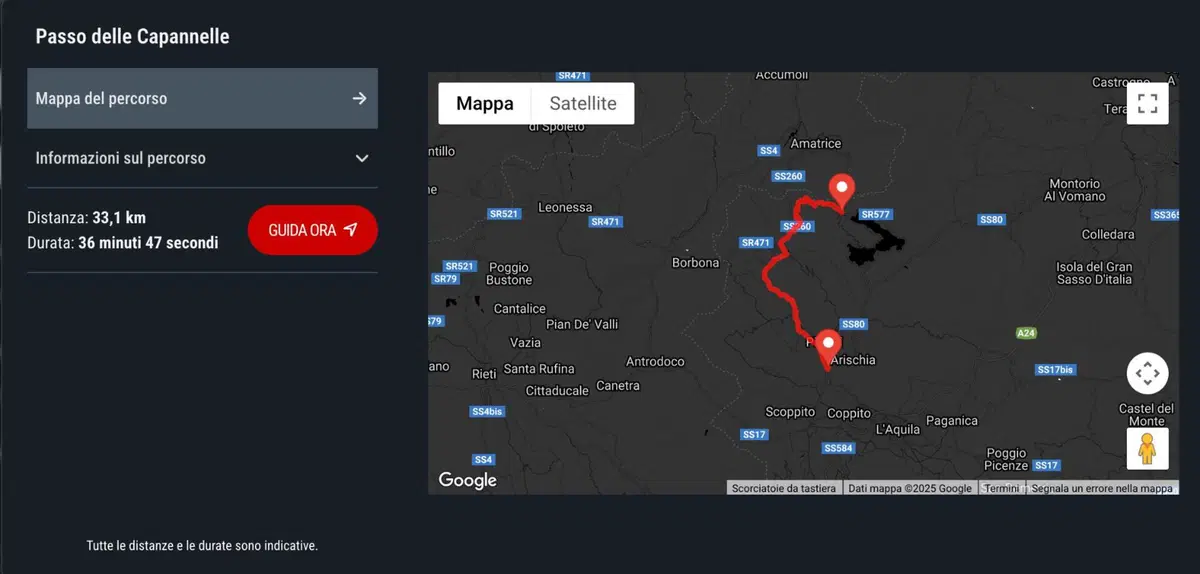Switch map to Satellite view
This screenshot has height=574, width=1200.
(x=583, y=103)
